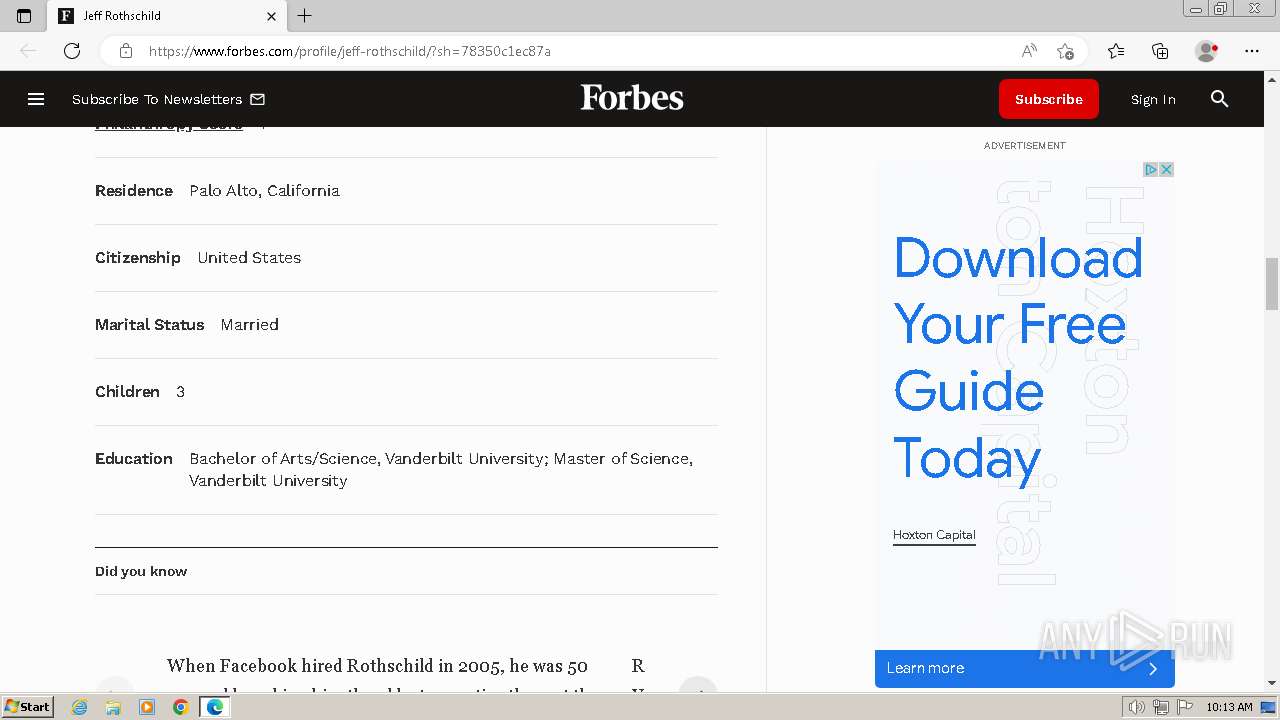Click the network tray icon
Screen dimensions: 1280x720
[x=1161, y=707]
